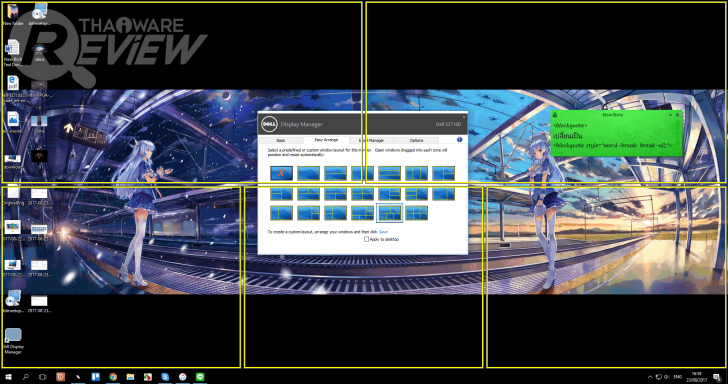Screen dimensions: 728x384
Task: Open the green LINE app on taskbar
Action: [x=200, y=377]
